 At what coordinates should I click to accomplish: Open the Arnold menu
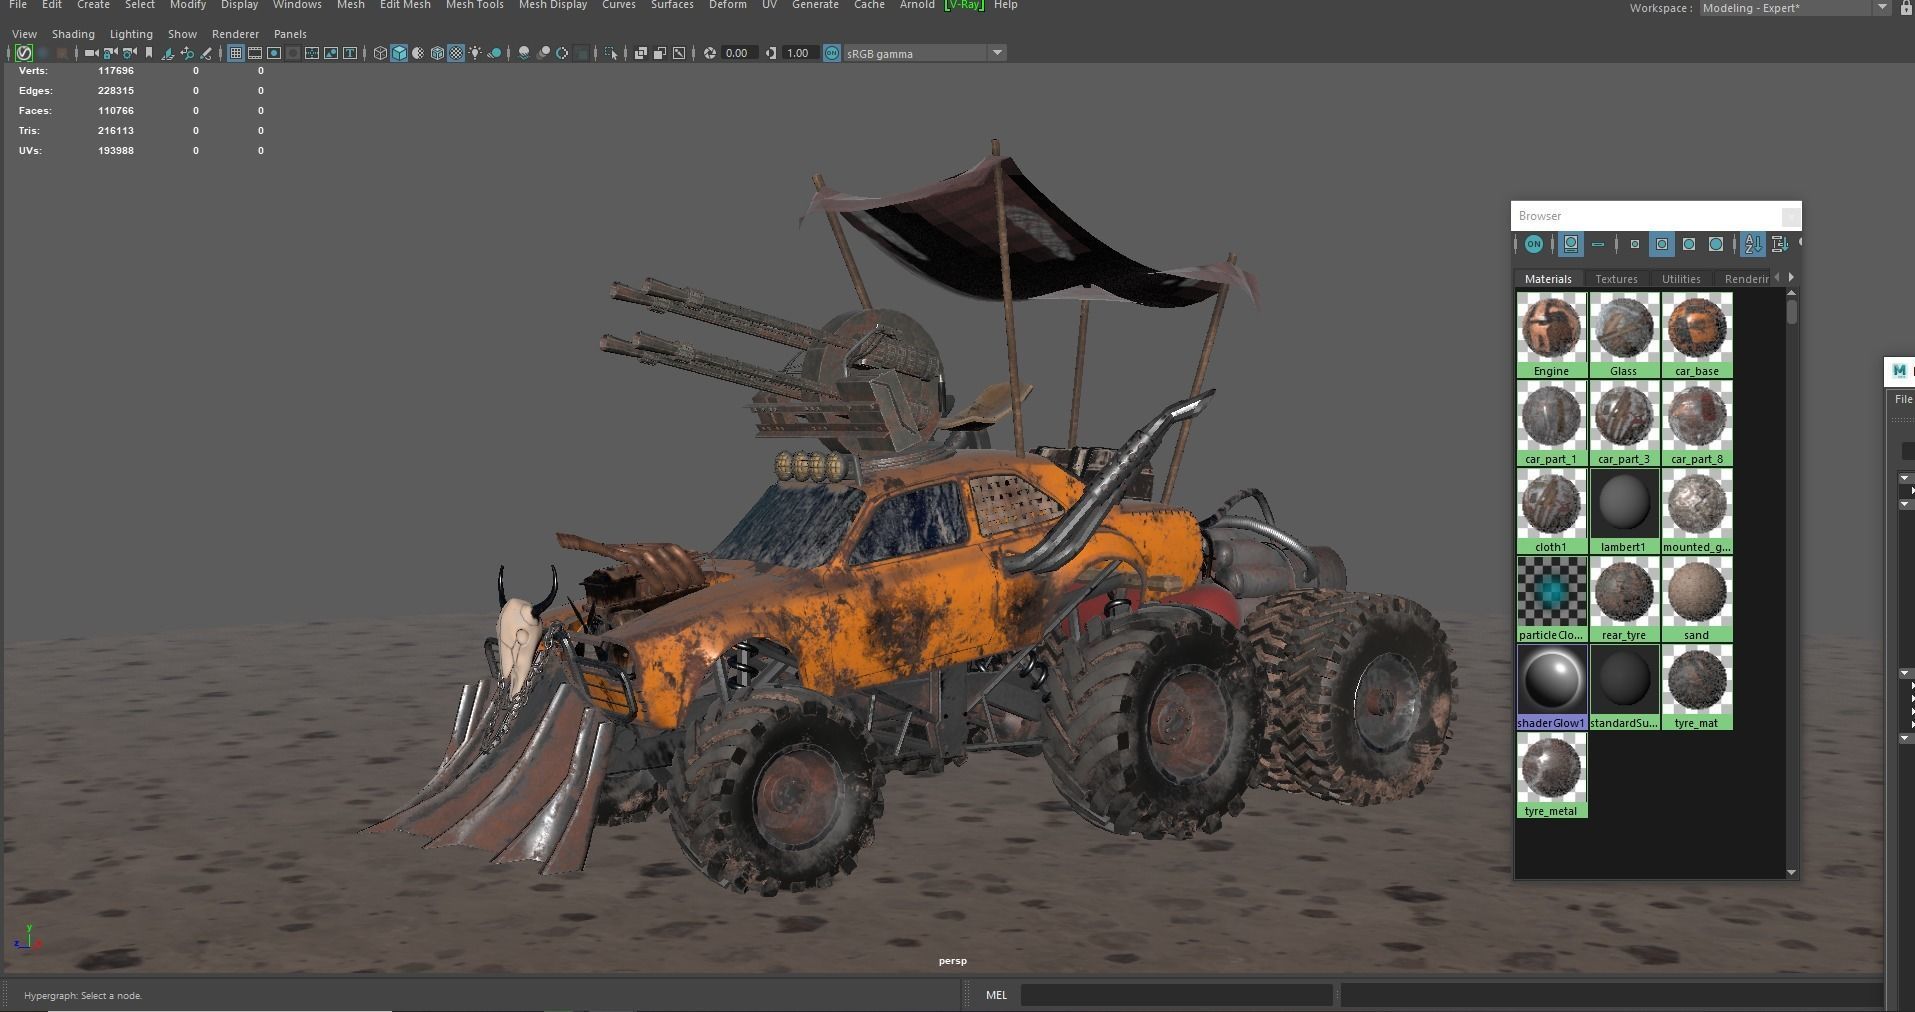[x=917, y=5]
